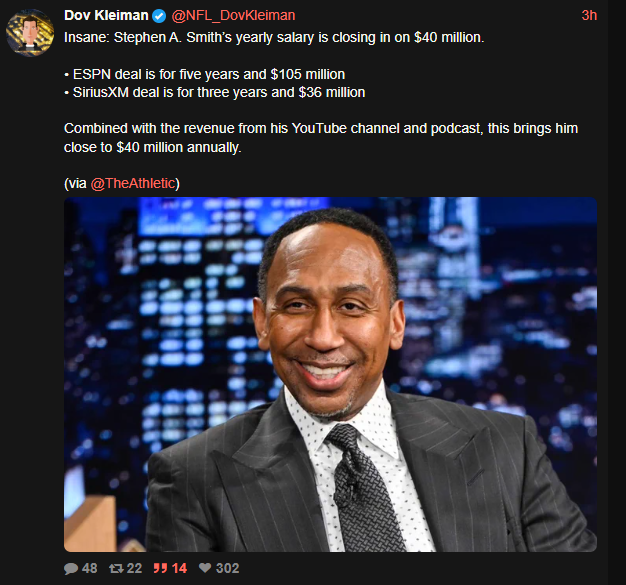Image resolution: width=626 pixels, height=585 pixels.
Task: View the 22 reposts count
Action: point(135,568)
